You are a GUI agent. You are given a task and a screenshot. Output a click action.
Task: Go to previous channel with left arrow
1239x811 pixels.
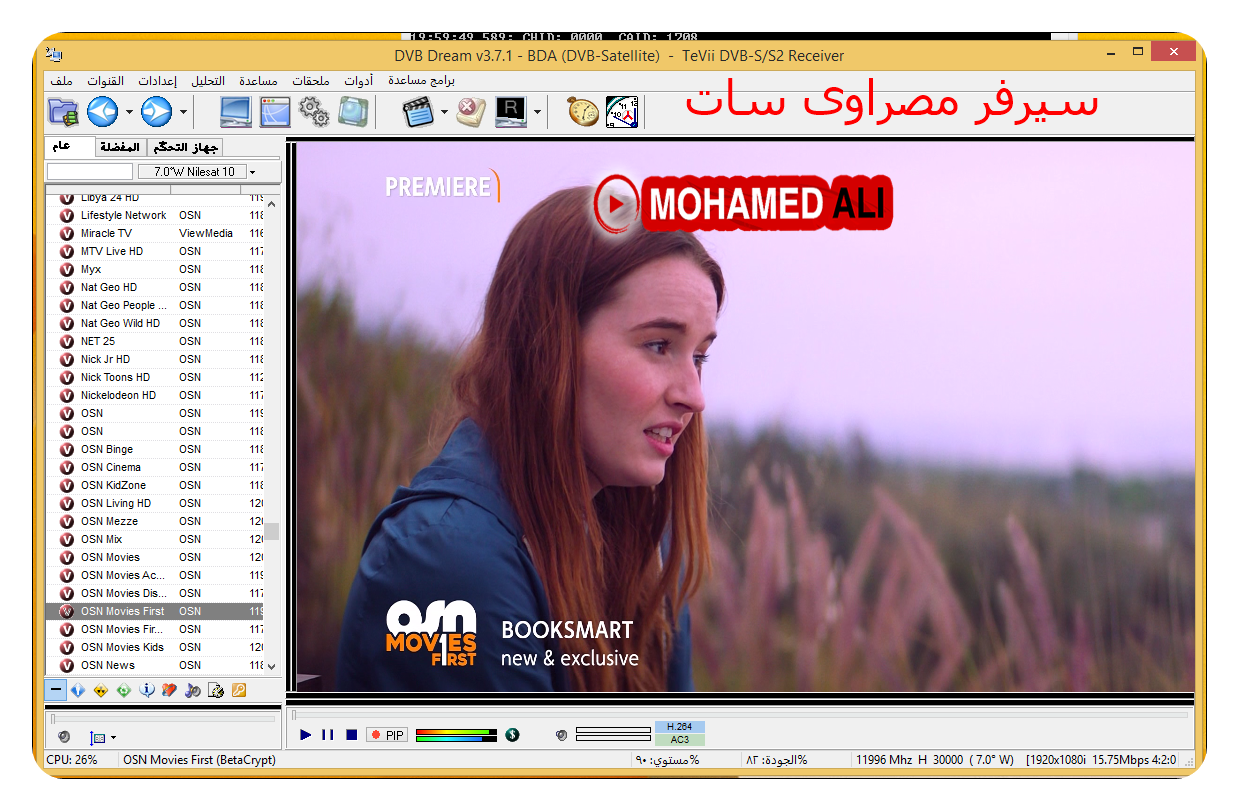tap(103, 112)
